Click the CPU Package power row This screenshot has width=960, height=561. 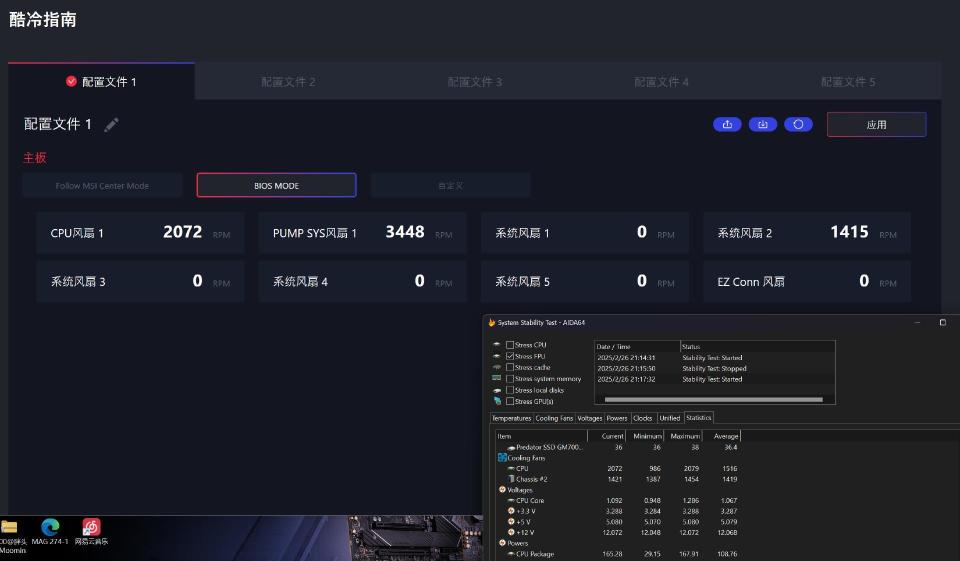[618, 554]
